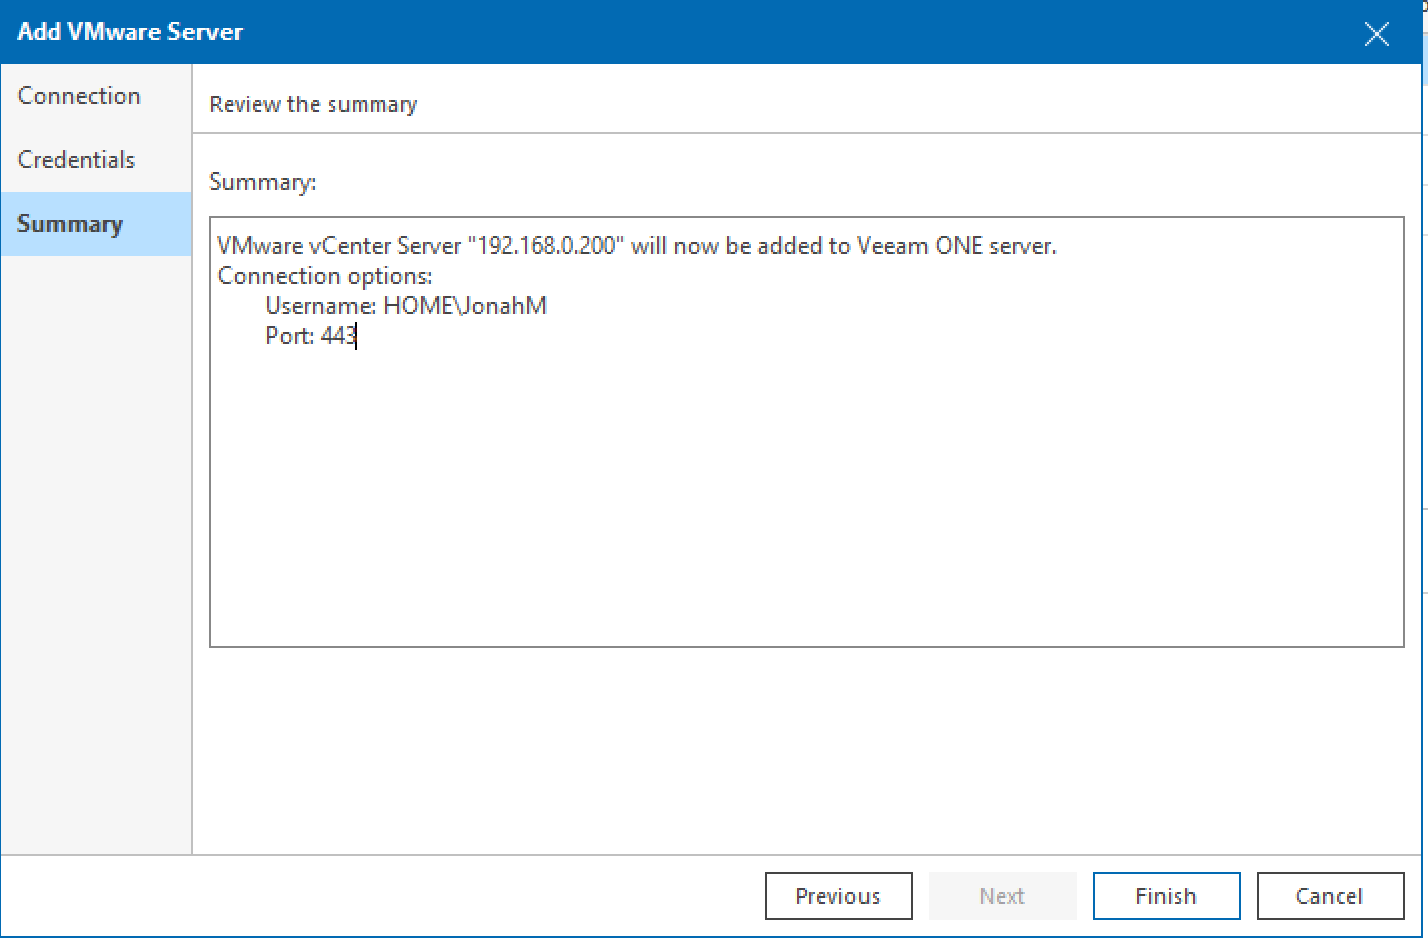The width and height of the screenshot is (1428, 938).
Task: Close the Add VMware Server dialog
Action: tap(1377, 33)
